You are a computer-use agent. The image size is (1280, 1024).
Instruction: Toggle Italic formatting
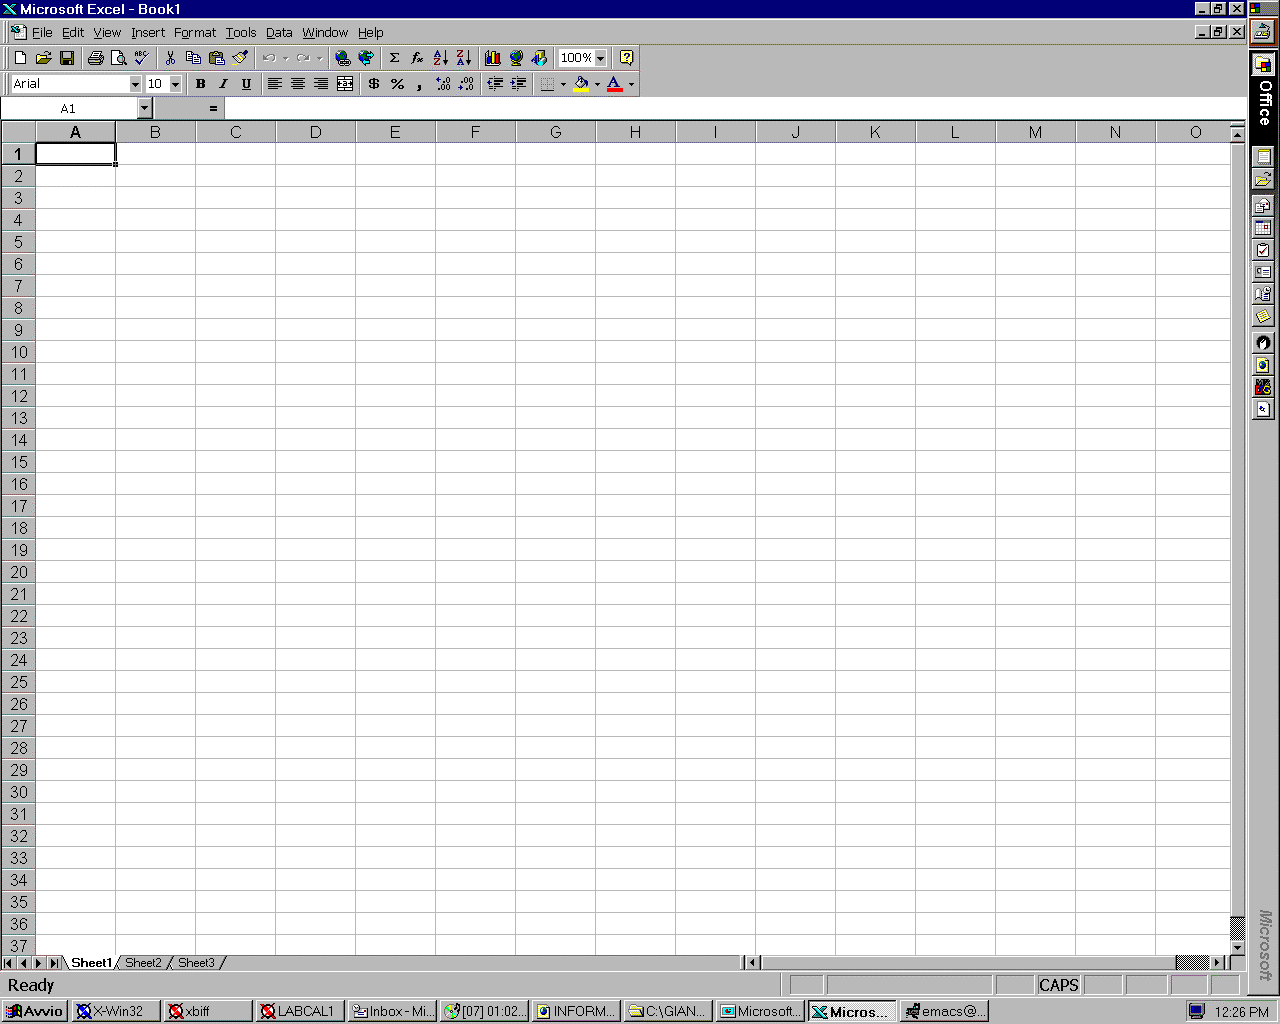coord(223,84)
